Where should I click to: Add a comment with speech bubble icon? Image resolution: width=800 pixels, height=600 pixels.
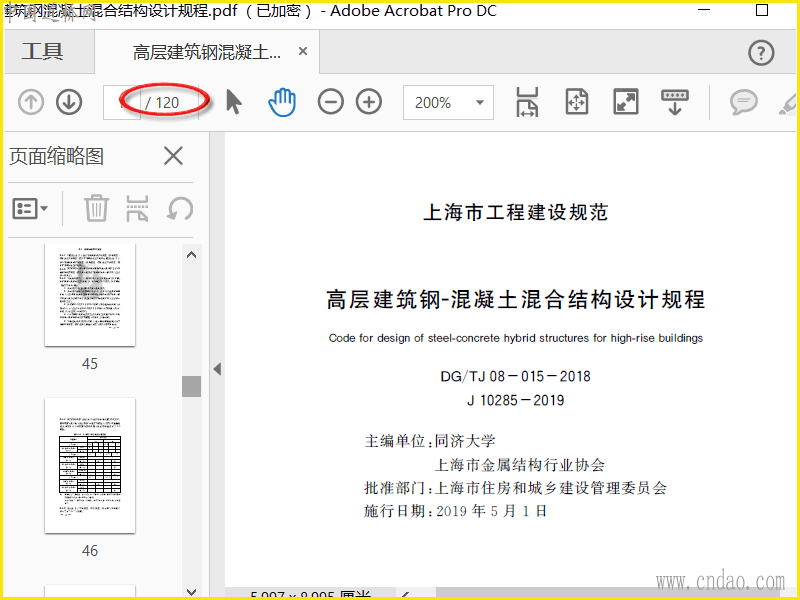tap(743, 102)
